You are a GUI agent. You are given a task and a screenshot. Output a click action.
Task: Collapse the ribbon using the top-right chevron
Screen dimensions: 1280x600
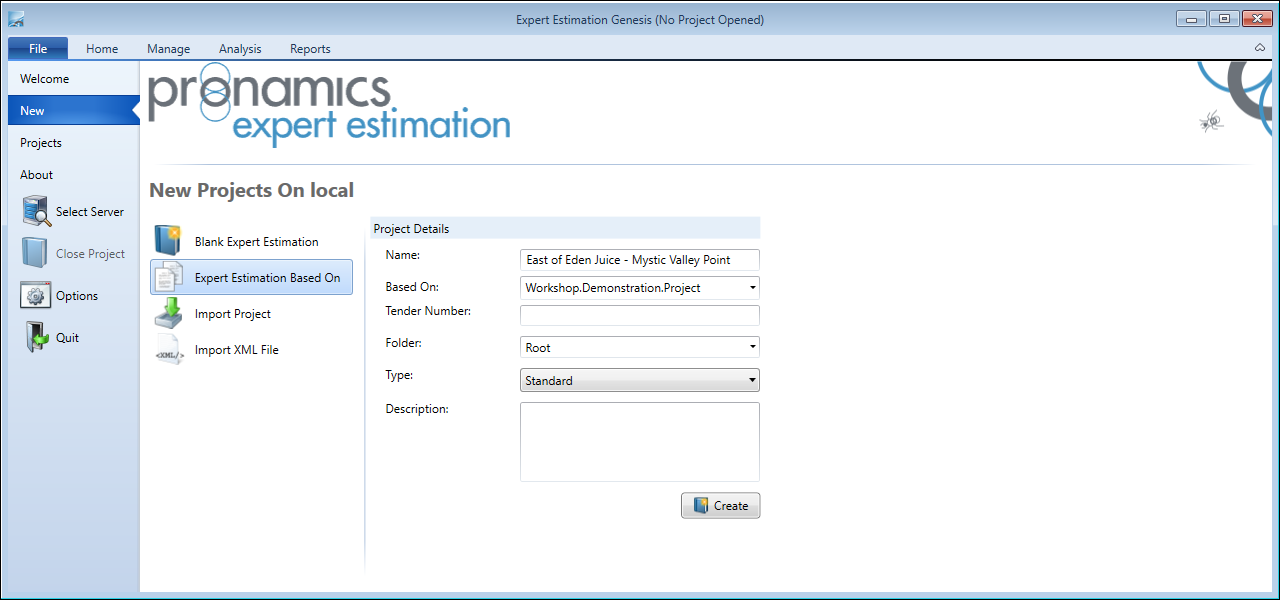[1259, 48]
